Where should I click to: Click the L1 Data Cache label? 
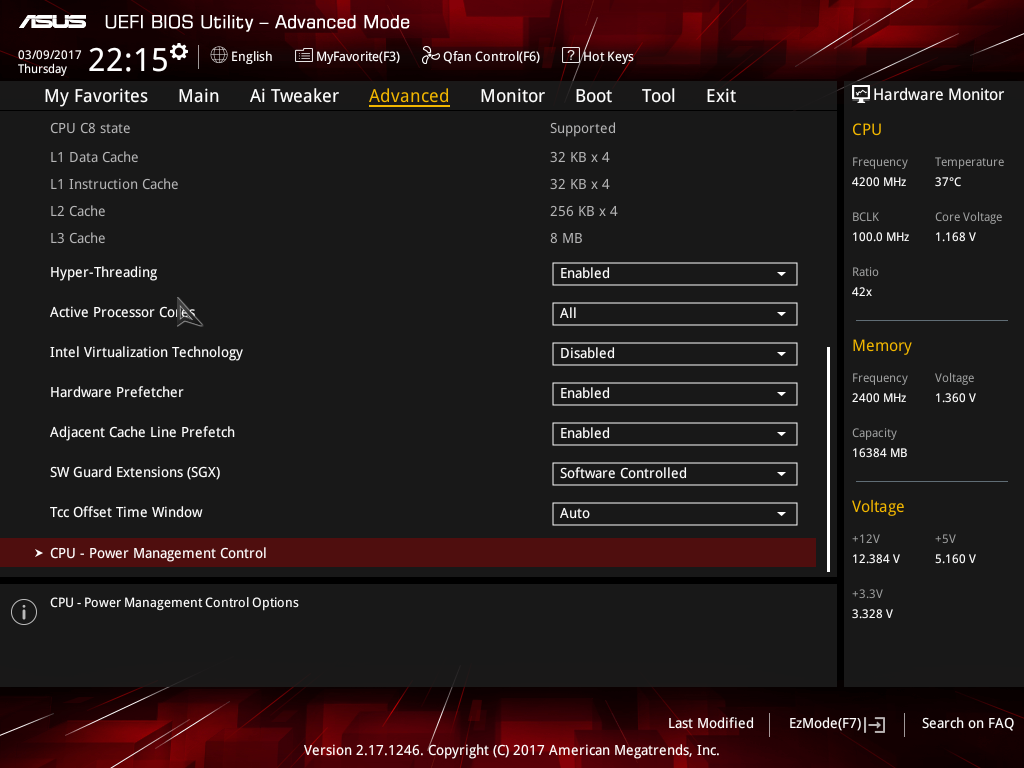[94, 157]
